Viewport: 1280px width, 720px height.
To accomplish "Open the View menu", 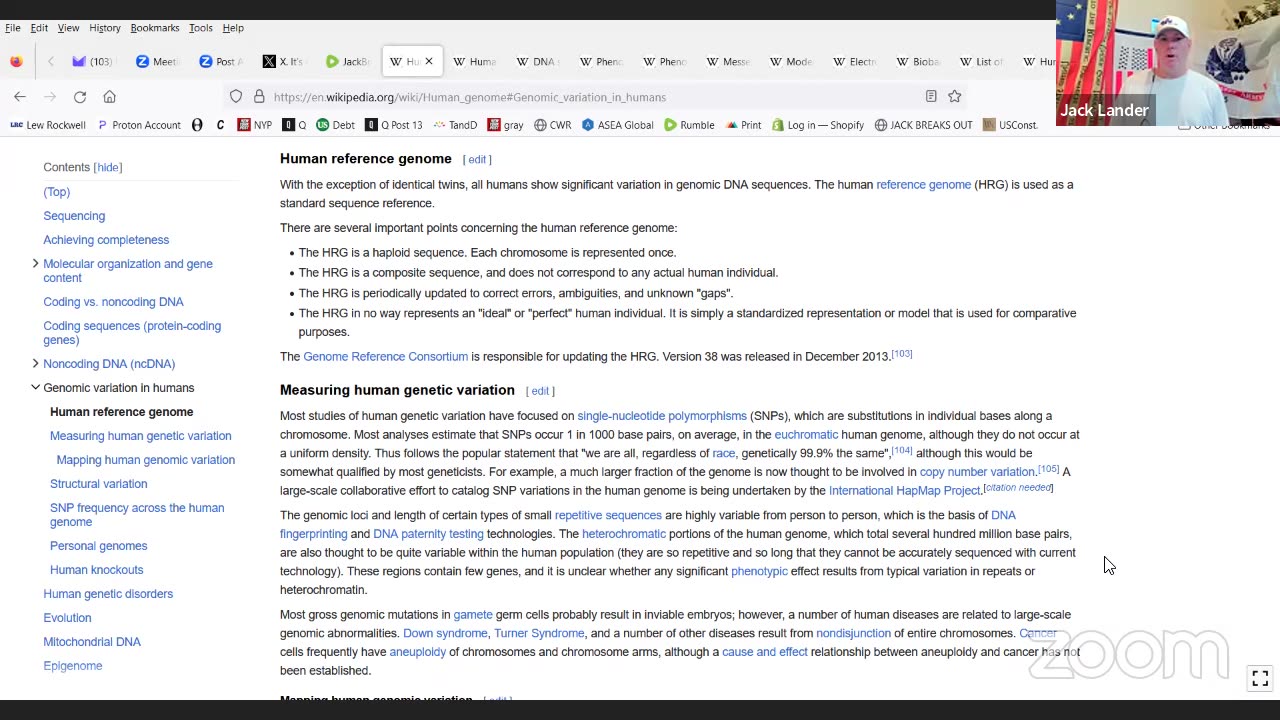I will coord(68,28).
